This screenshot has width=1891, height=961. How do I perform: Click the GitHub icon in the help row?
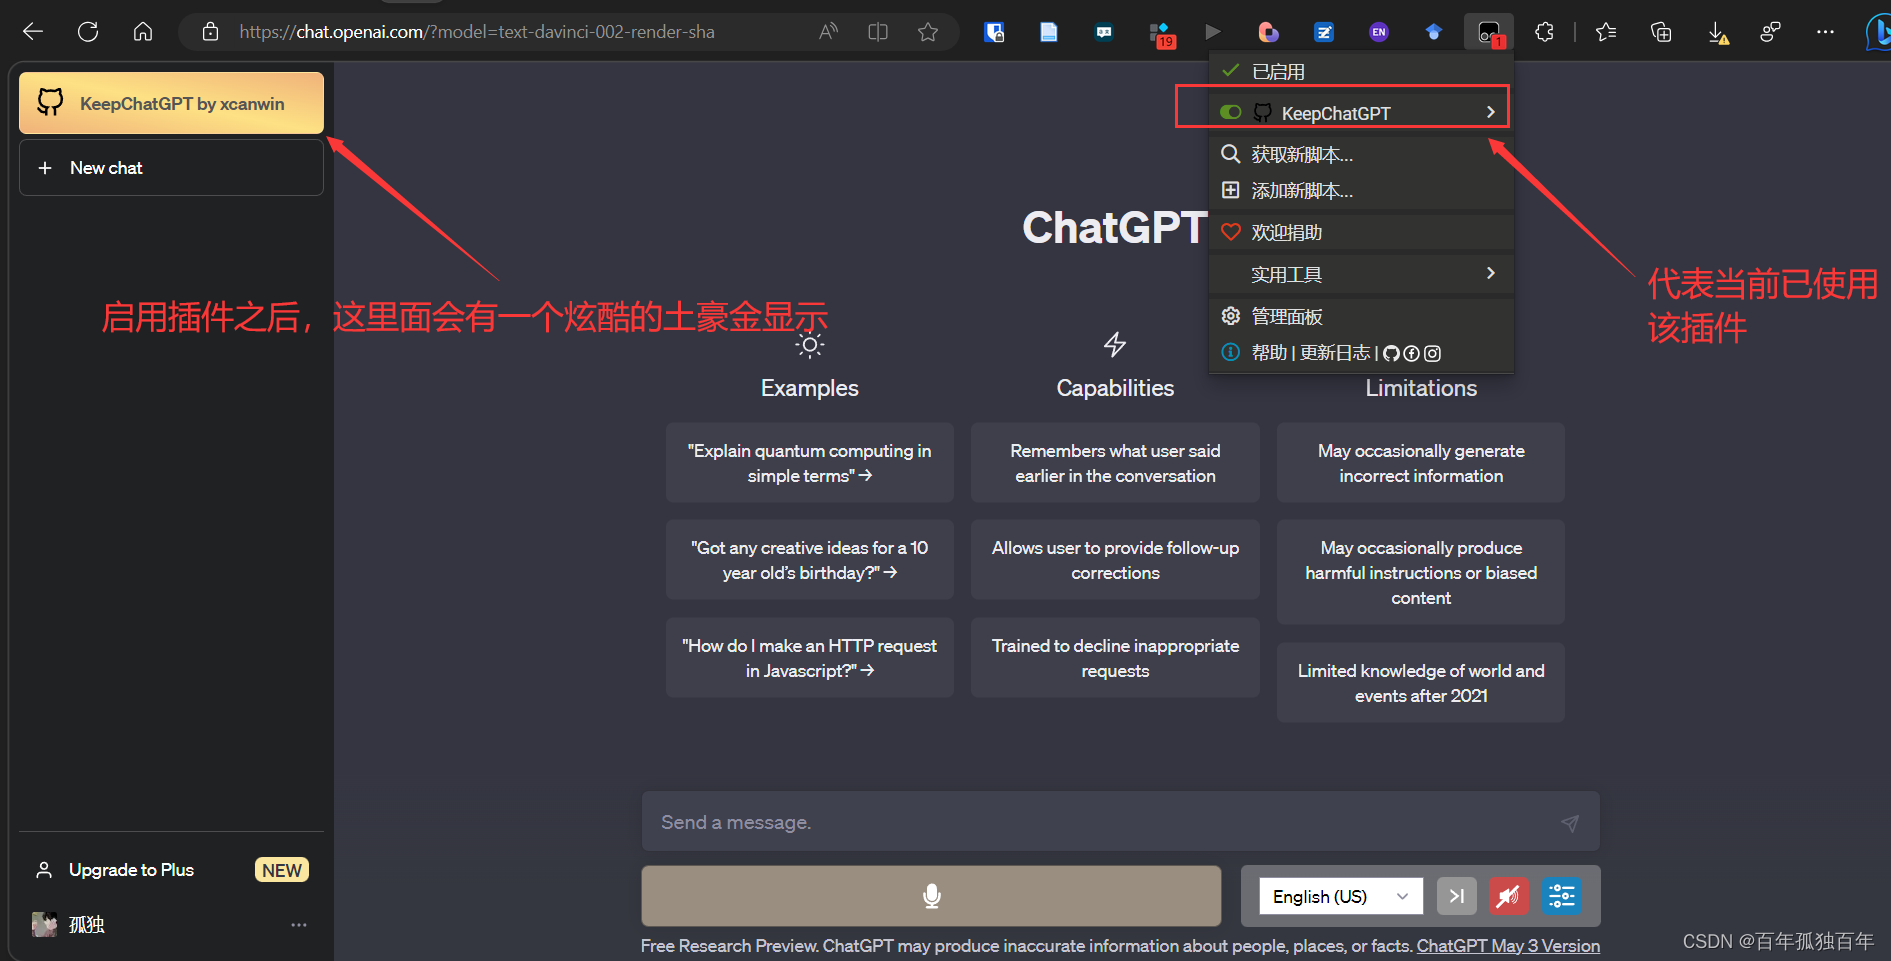pos(1391,353)
